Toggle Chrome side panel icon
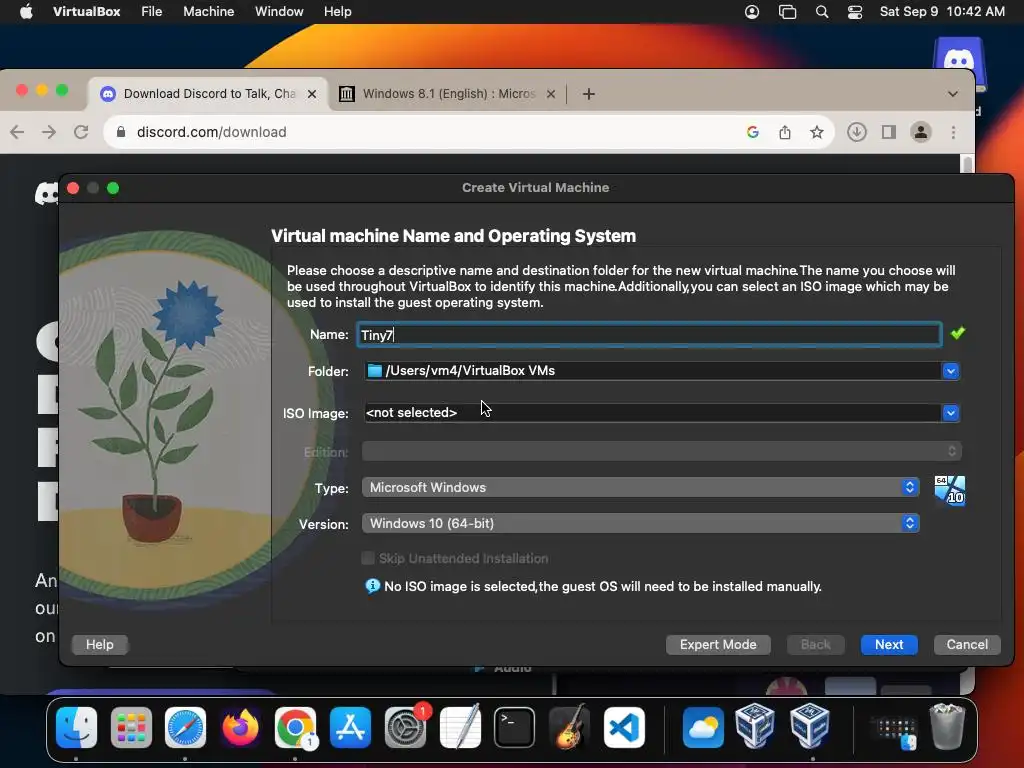Screen dimensions: 1024x768 [888, 133]
